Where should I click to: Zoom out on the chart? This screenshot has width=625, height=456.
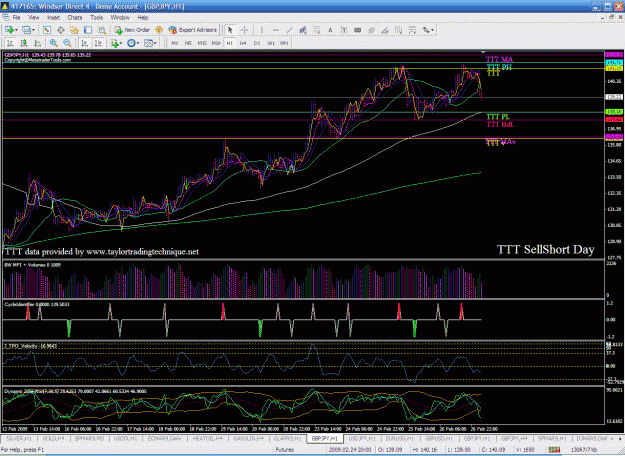coord(67,43)
